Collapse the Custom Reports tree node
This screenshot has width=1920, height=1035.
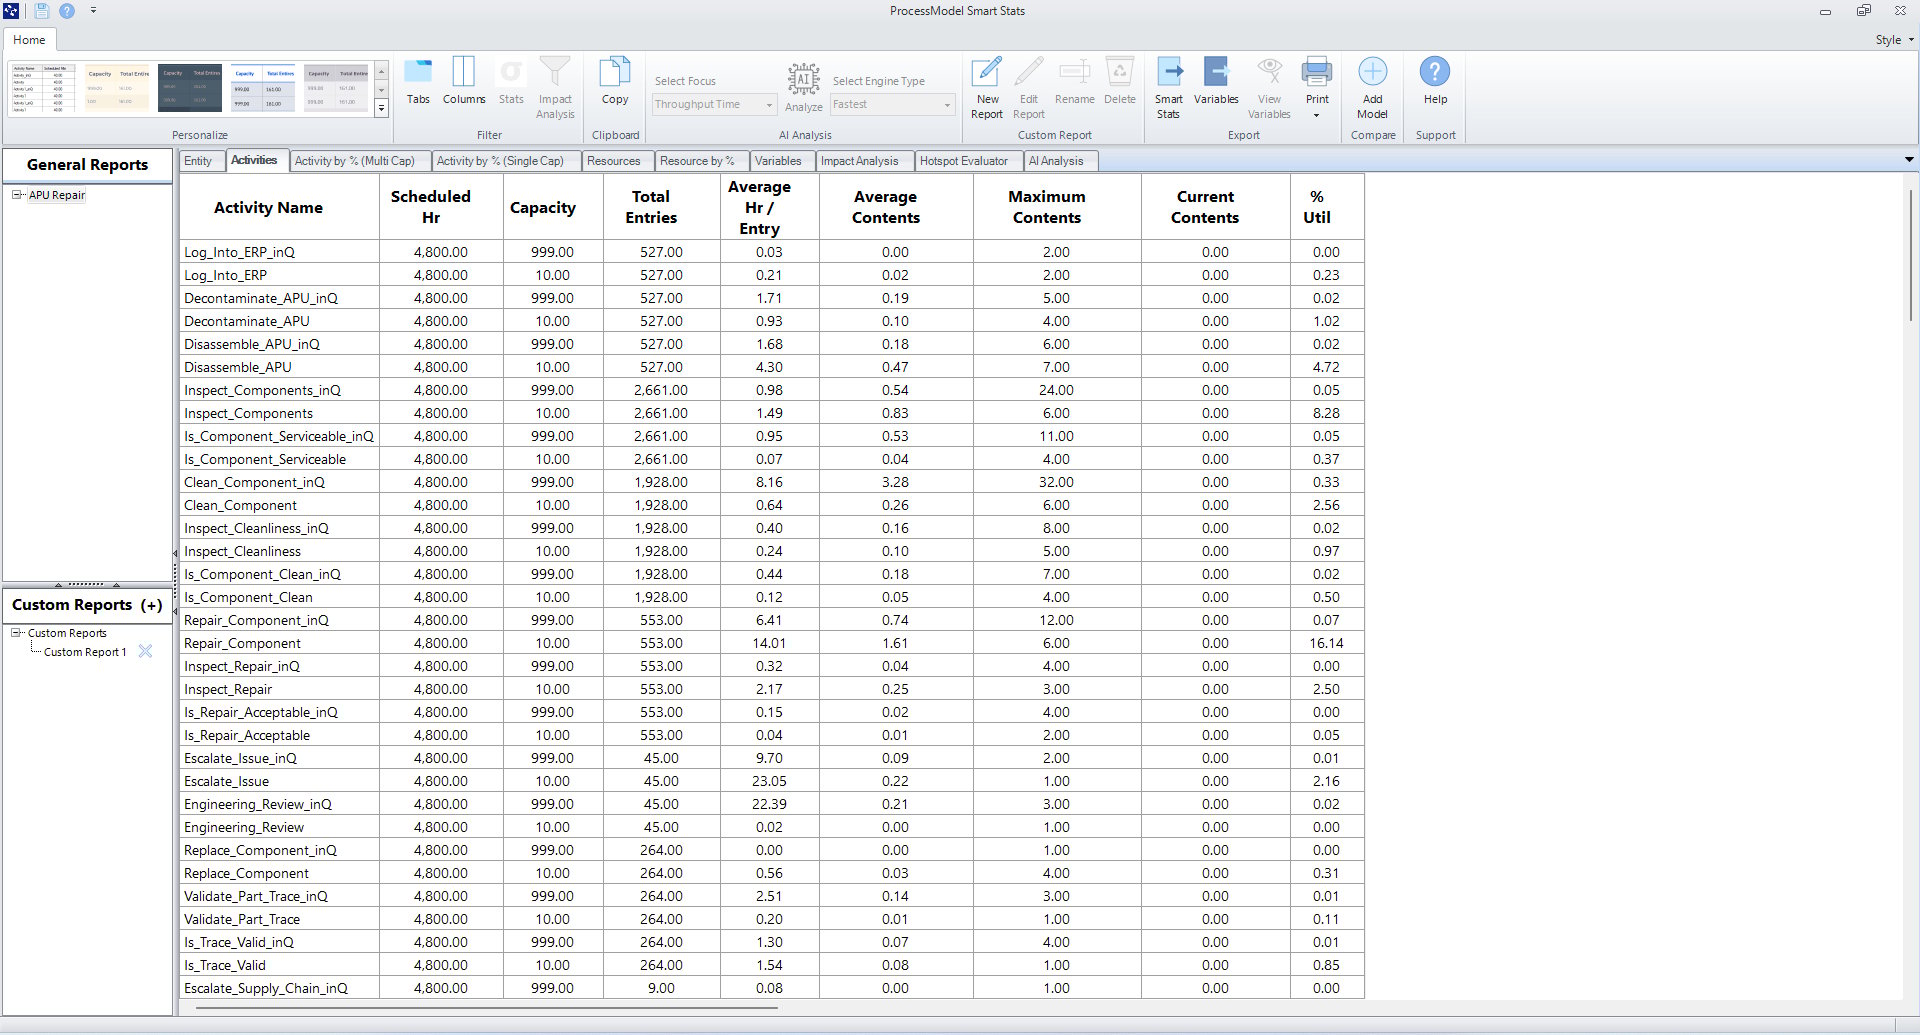tap(16, 633)
